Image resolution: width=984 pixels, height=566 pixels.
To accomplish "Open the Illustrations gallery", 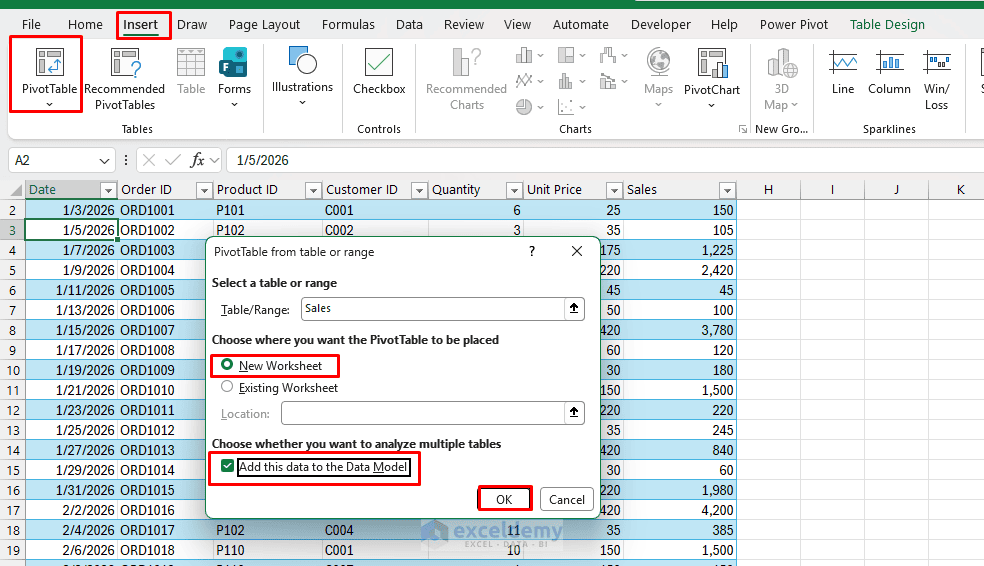I will click(x=302, y=77).
